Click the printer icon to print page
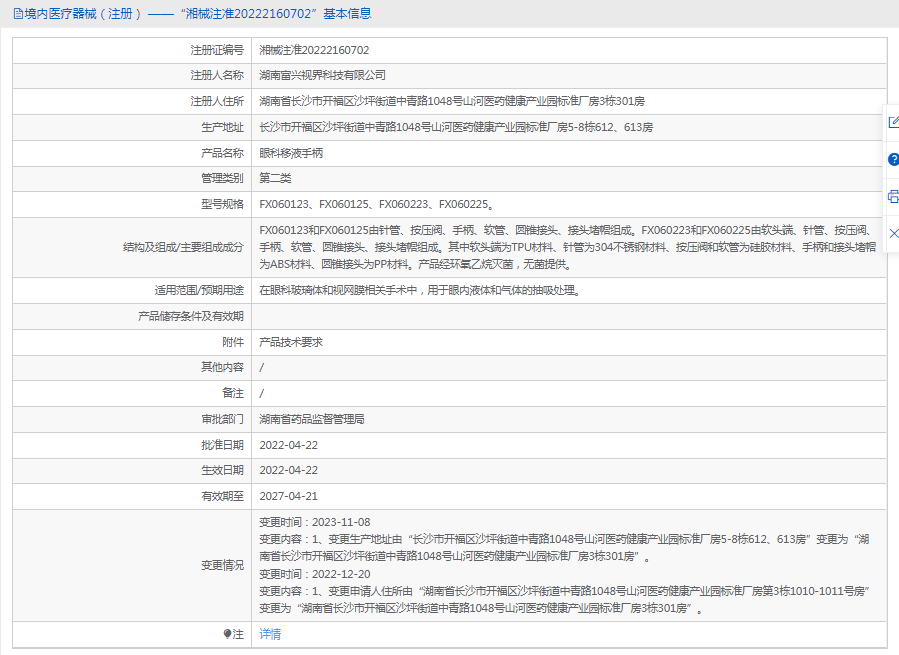The height and width of the screenshot is (655, 899). [x=893, y=196]
